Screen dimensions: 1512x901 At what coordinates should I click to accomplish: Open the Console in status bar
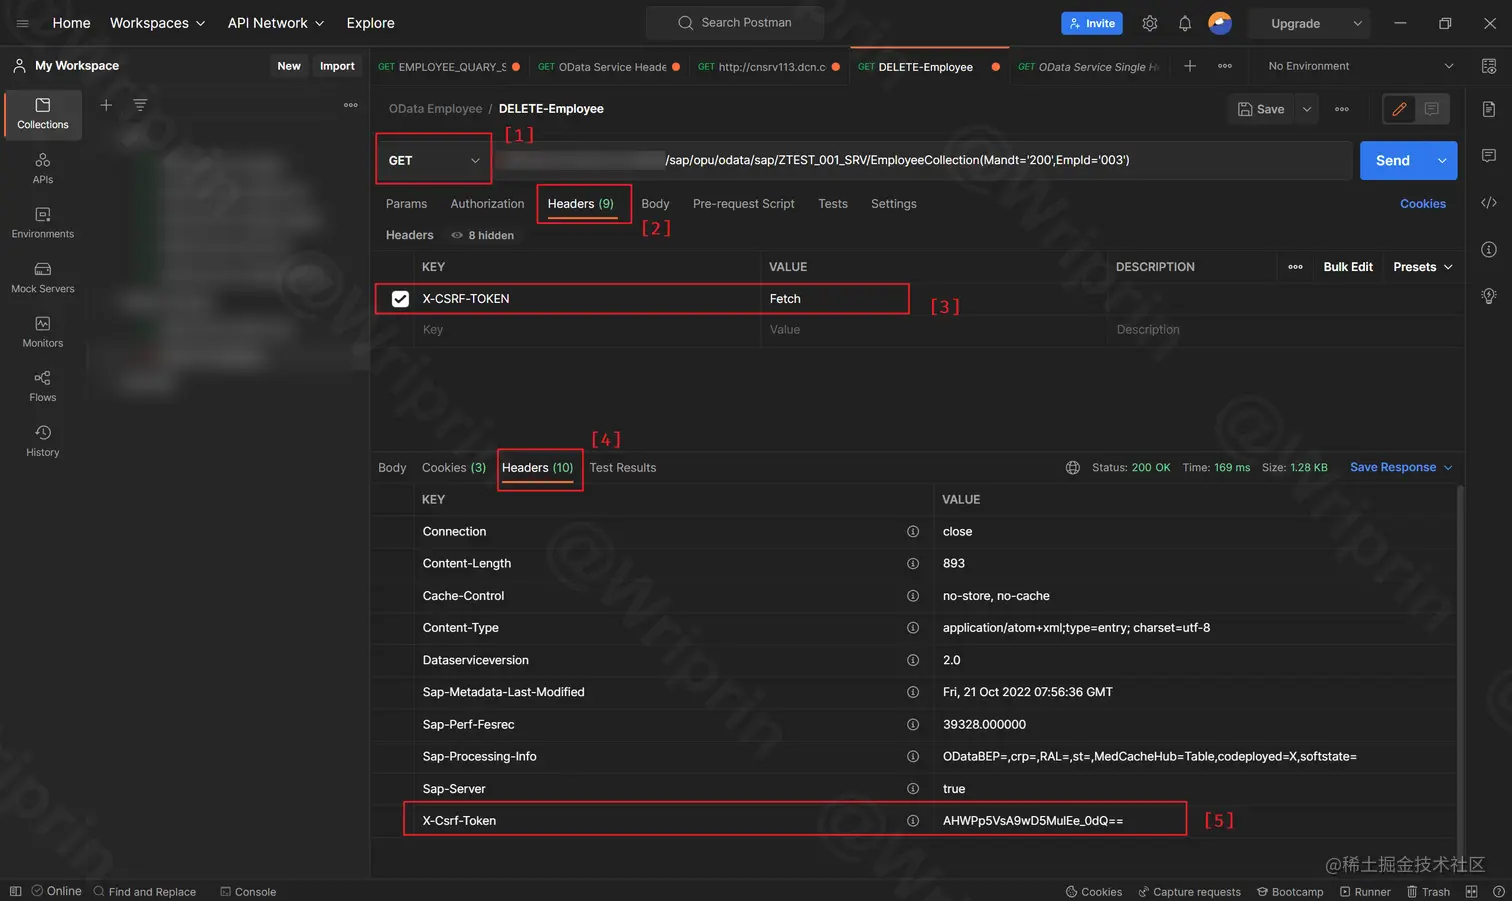tap(248, 892)
